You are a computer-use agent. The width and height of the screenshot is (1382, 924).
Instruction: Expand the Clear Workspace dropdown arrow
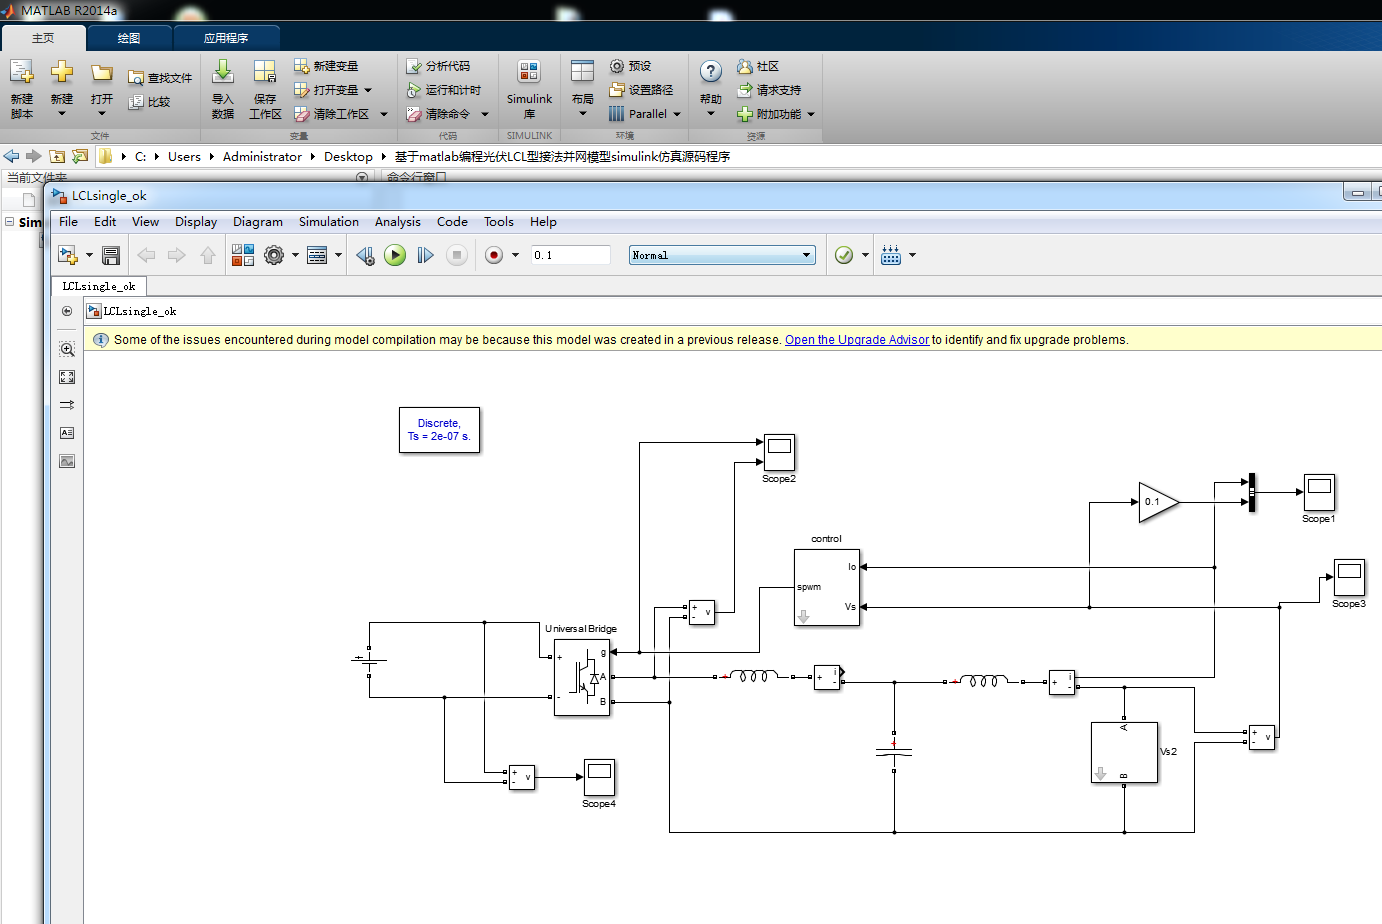click(x=383, y=114)
